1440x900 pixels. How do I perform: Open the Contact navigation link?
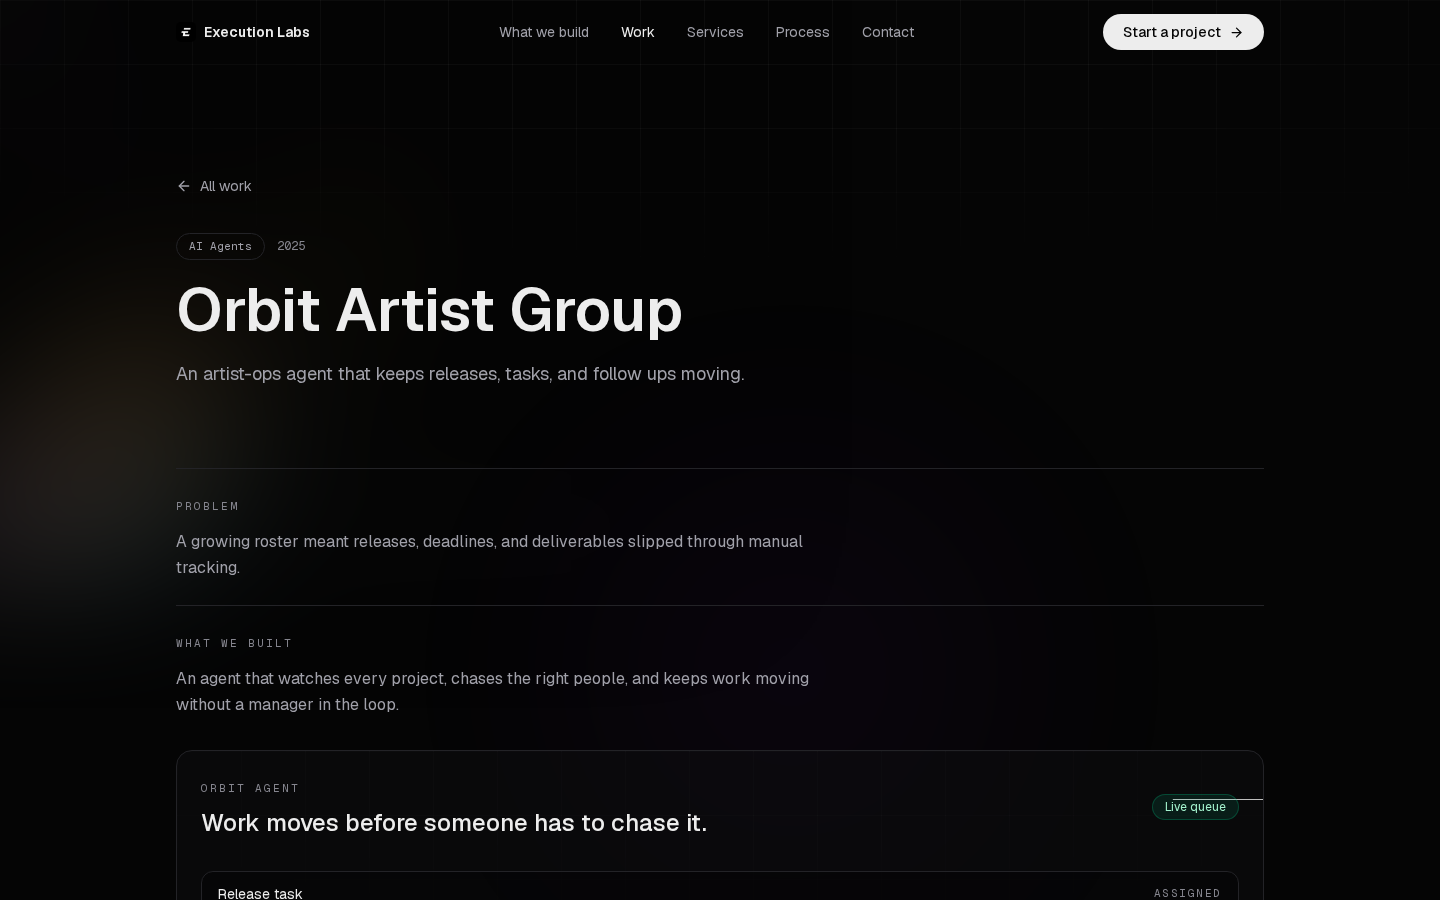tap(888, 32)
